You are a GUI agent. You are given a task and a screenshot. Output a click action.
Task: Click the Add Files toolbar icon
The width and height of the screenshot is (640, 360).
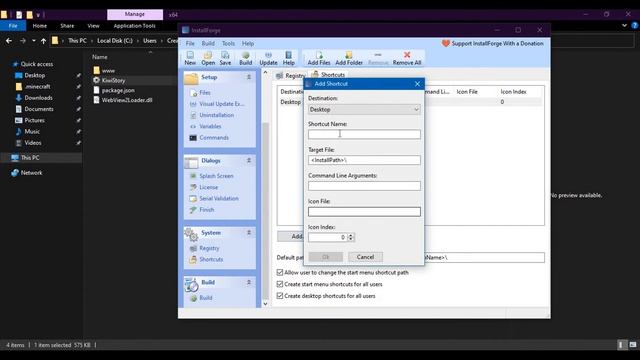tap(319, 58)
